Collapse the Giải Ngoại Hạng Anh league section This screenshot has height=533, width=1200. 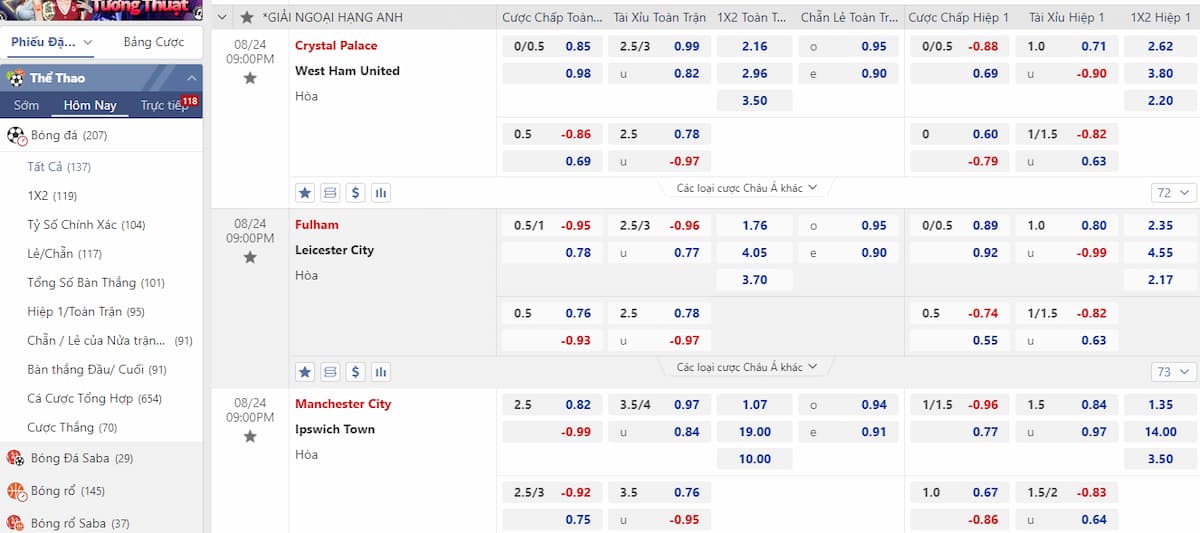(222, 17)
